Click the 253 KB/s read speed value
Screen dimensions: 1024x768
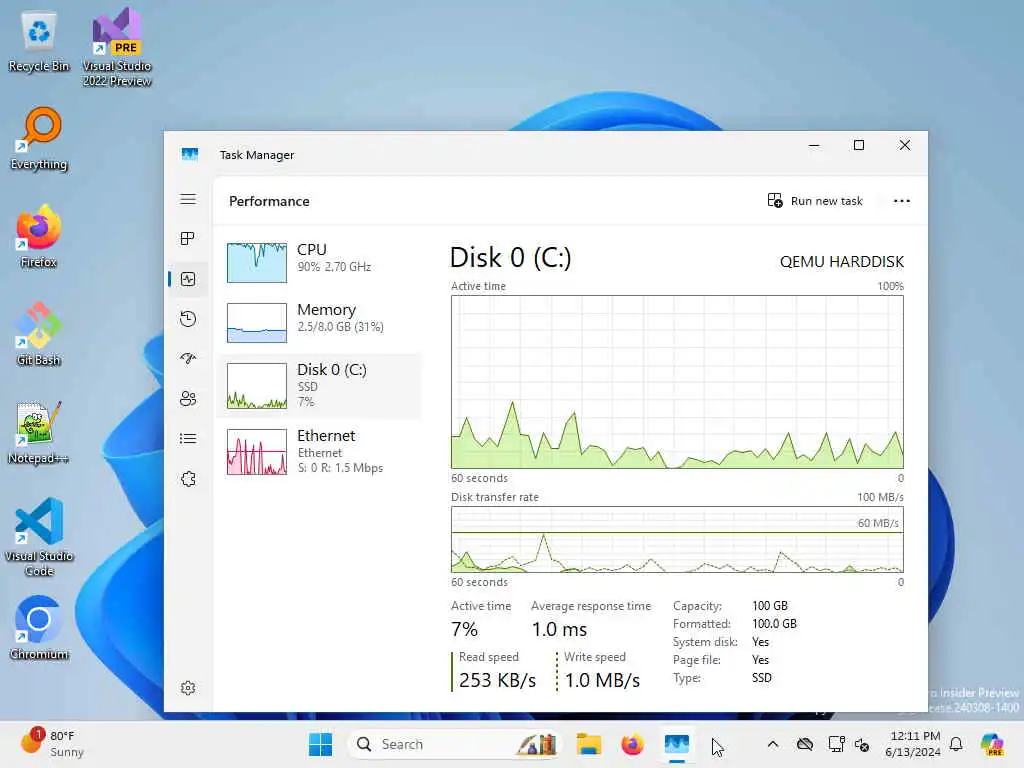pyautogui.click(x=497, y=680)
